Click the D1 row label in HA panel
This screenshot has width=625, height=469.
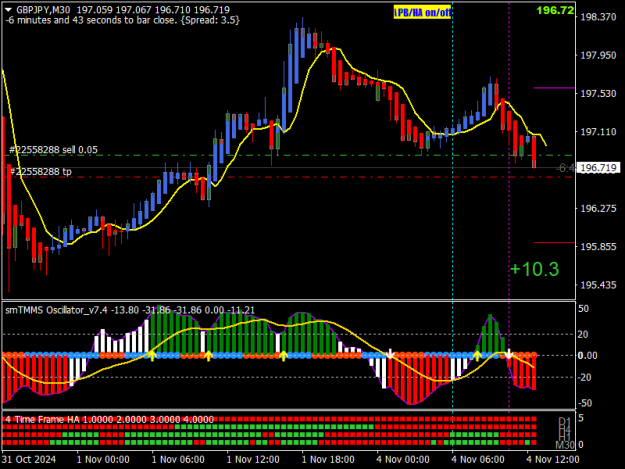[x=565, y=421]
